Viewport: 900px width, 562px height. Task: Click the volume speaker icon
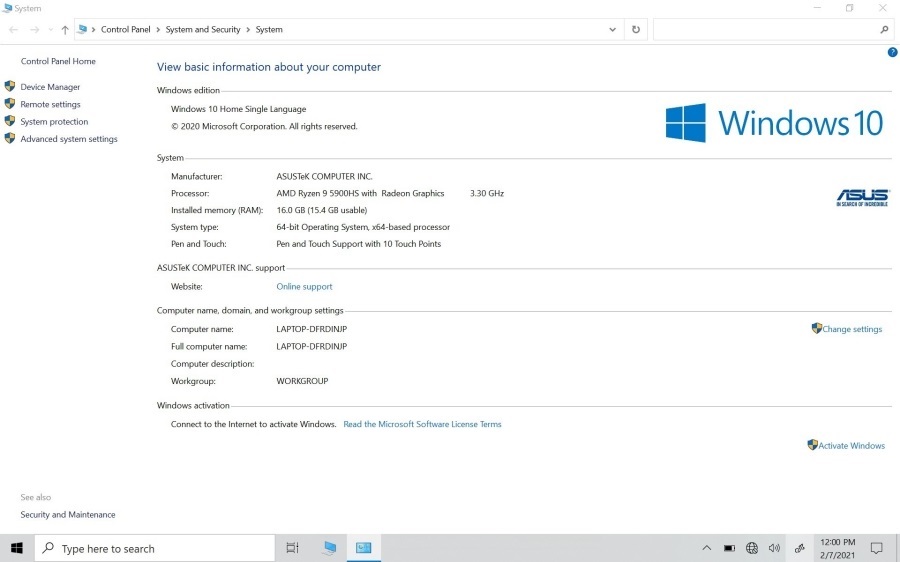click(774, 548)
